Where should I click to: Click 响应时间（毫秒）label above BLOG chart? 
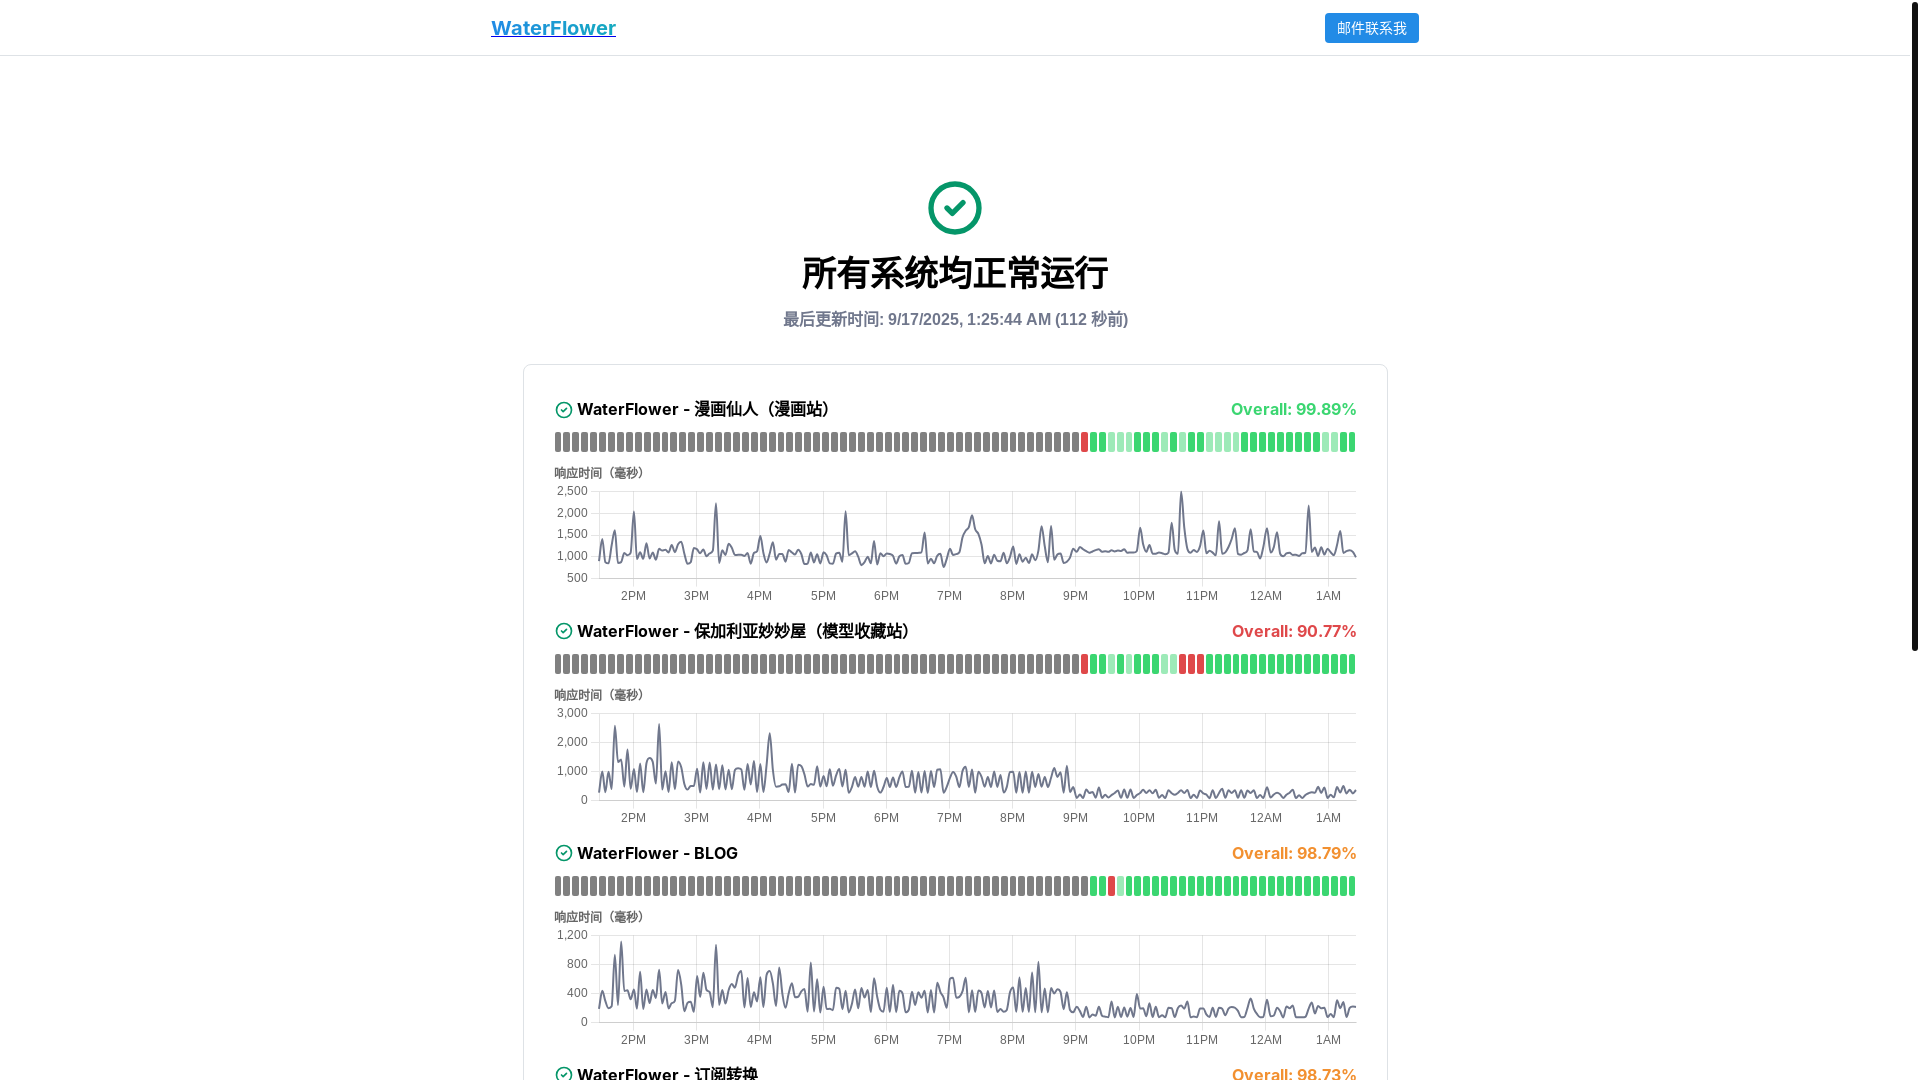pyautogui.click(x=602, y=917)
